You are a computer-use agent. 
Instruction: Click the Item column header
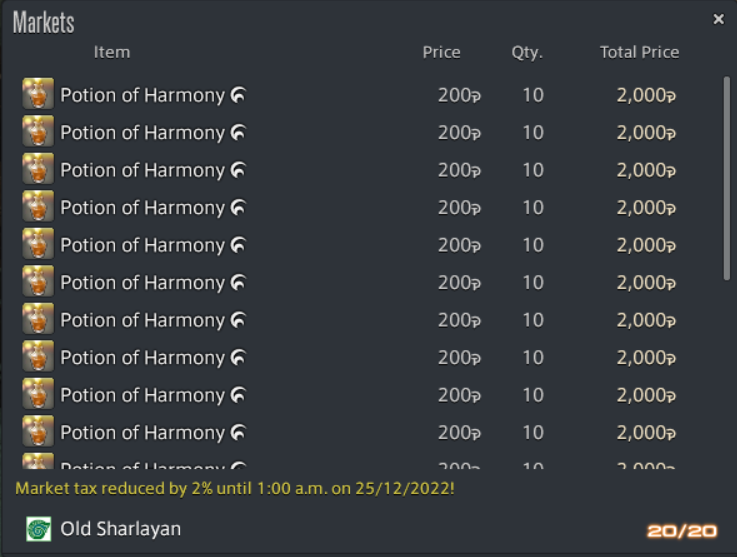tap(112, 52)
